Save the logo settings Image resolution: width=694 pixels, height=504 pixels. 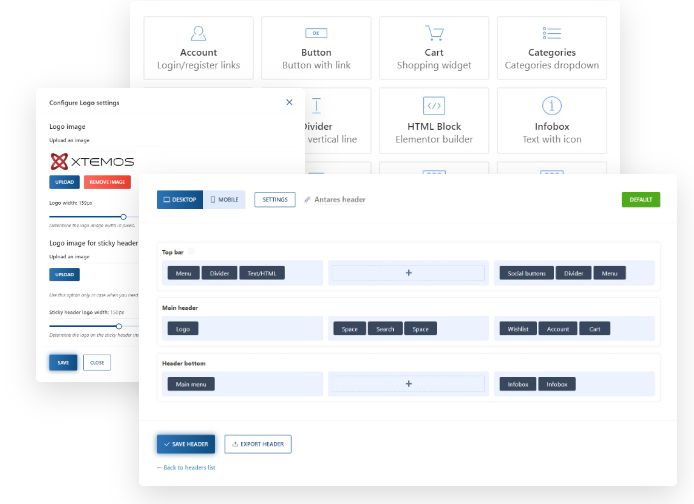63,362
